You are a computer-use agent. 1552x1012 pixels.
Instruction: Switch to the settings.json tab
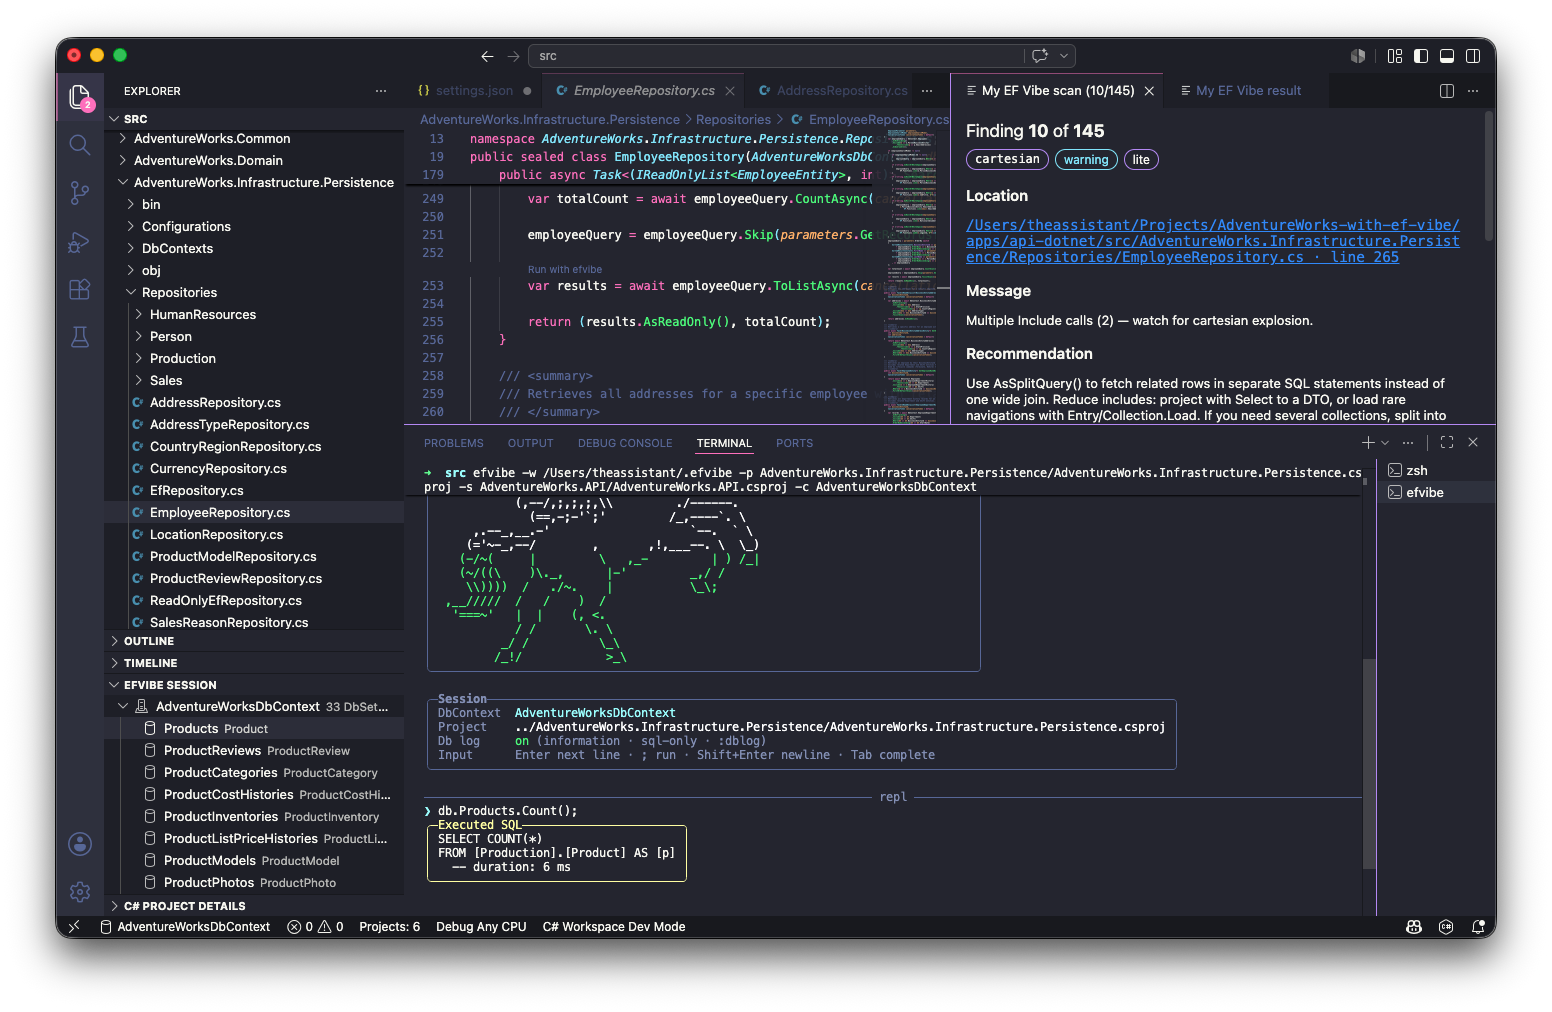[x=475, y=91]
